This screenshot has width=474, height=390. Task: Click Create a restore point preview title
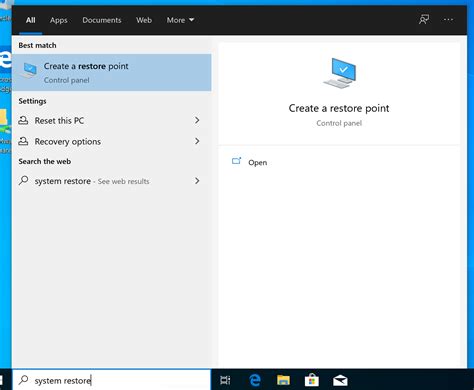[339, 108]
